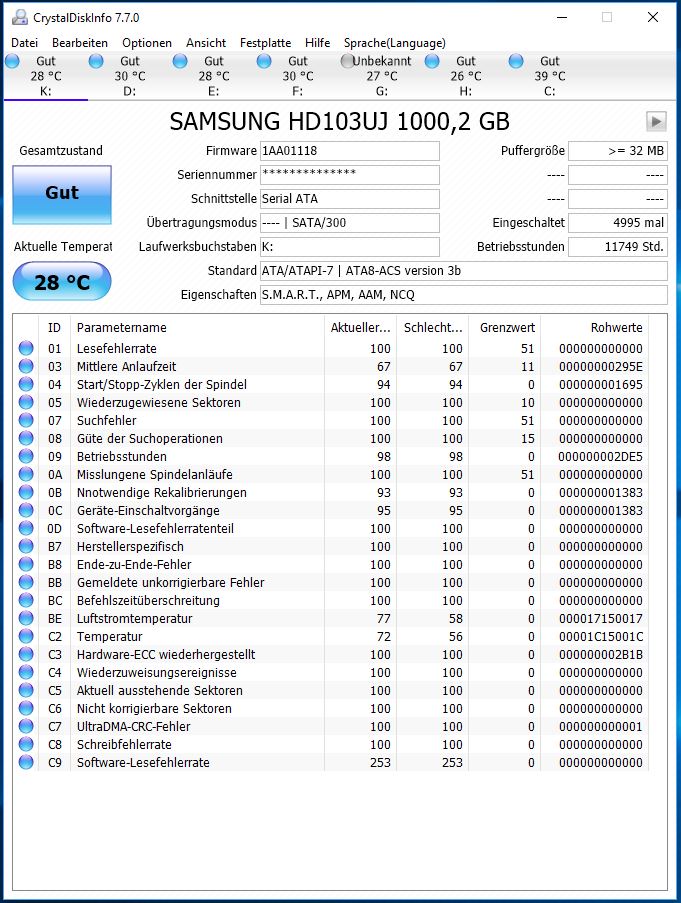The image size is (681, 903).
Task: Switch to drive F: disk tab
Action: [x=298, y=75]
